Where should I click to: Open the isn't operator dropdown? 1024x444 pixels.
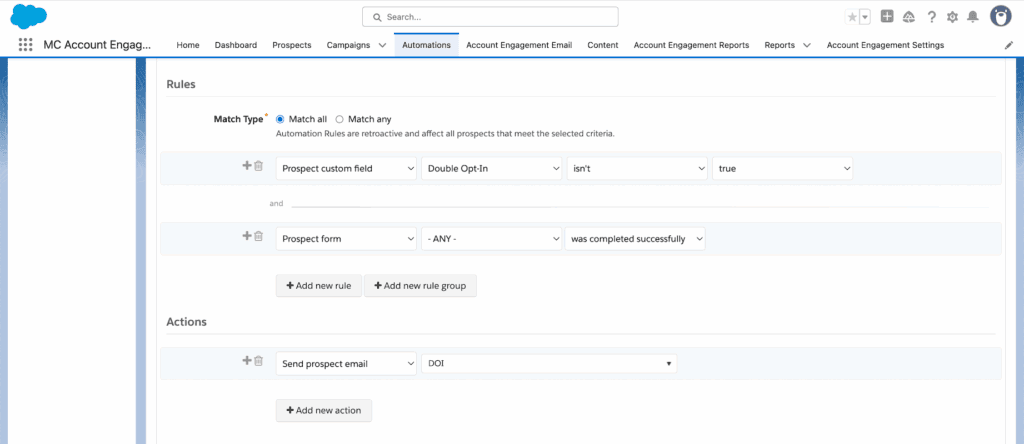[637, 168]
